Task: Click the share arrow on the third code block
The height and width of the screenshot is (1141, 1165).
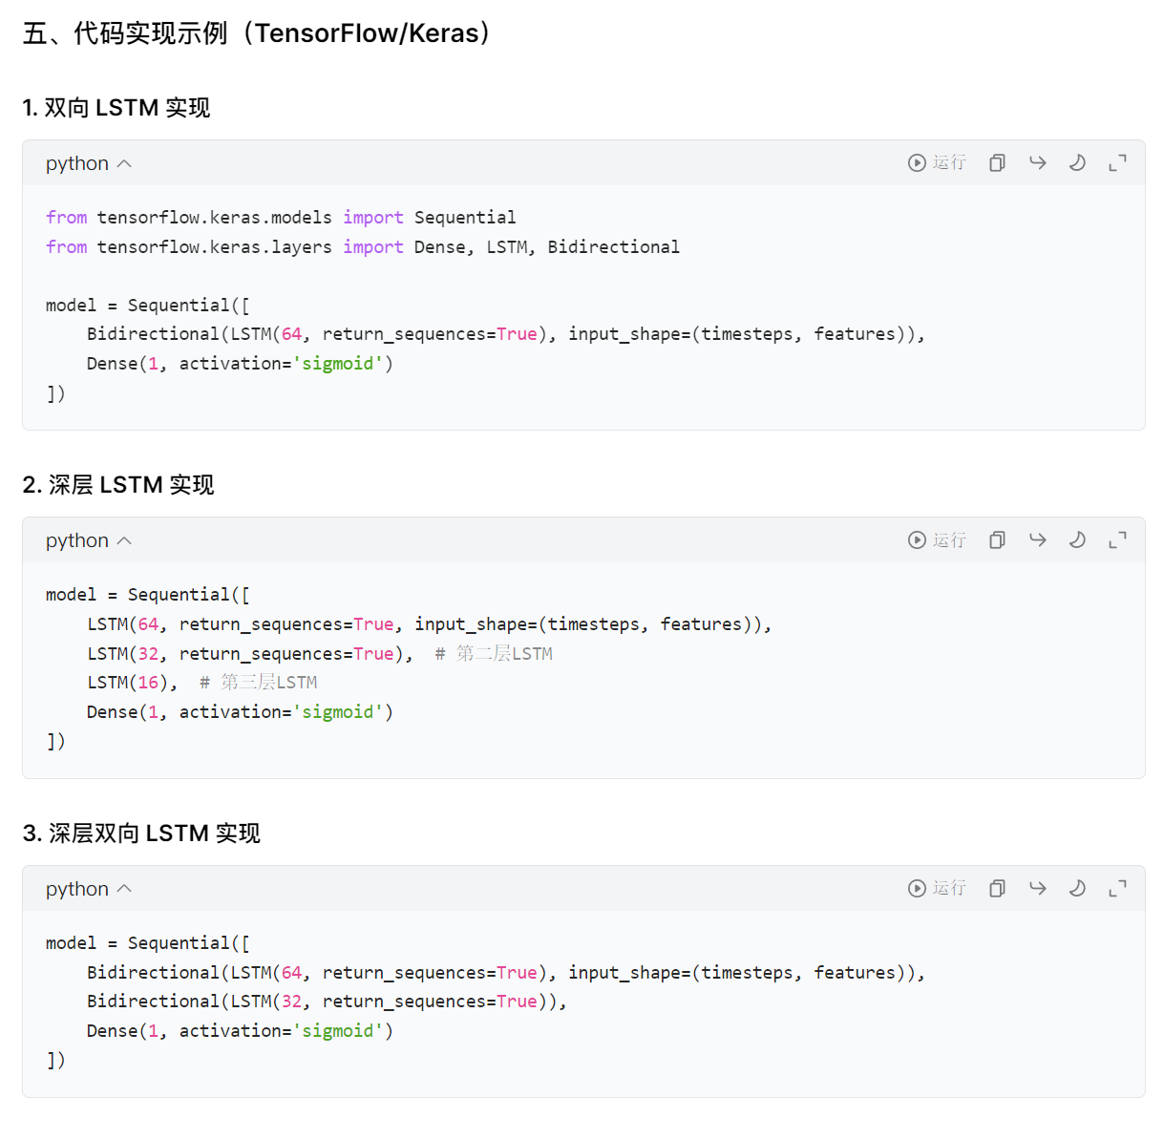Action: point(1037,888)
